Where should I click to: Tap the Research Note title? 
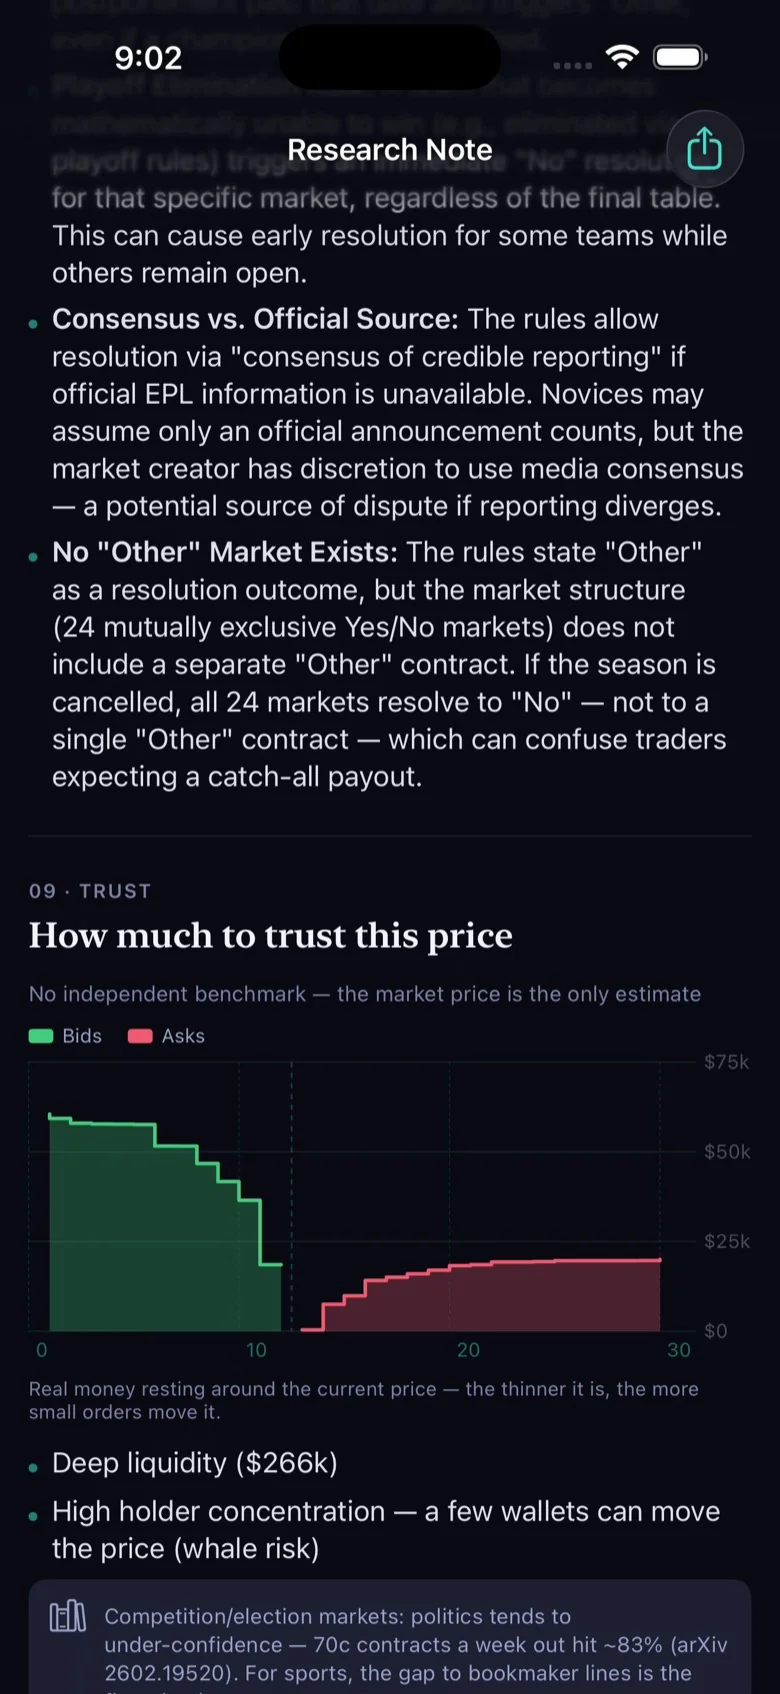pos(390,150)
